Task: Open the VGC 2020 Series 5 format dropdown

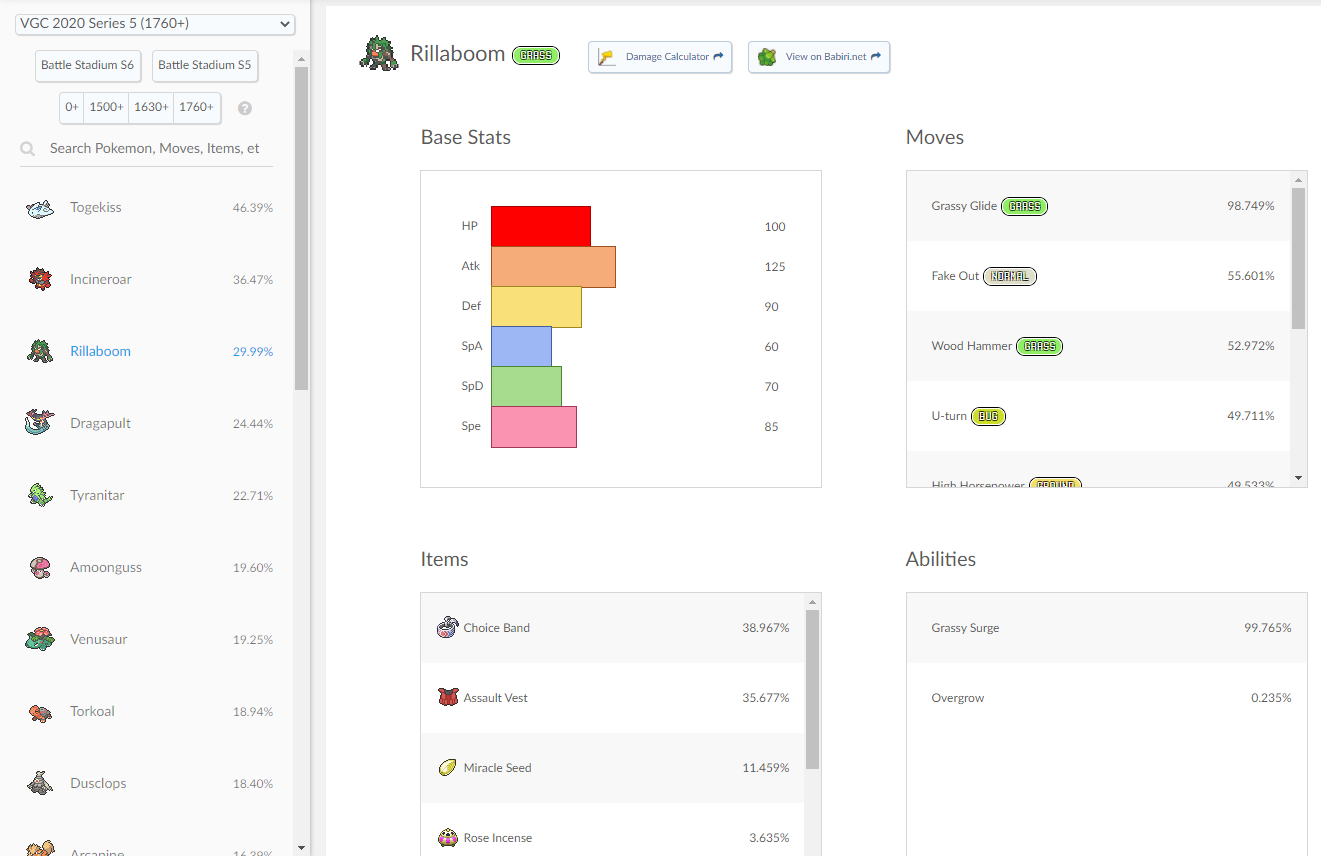Action: (x=155, y=23)
